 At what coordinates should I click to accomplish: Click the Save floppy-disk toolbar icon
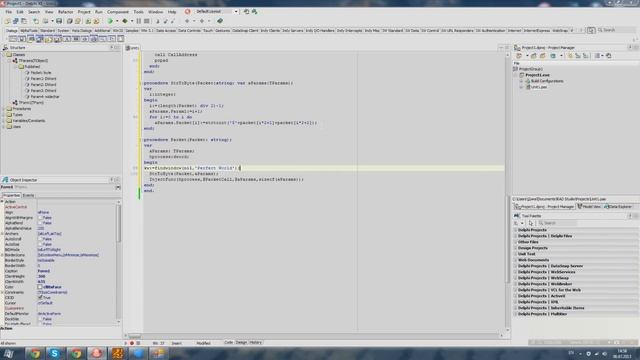point(59,21)
